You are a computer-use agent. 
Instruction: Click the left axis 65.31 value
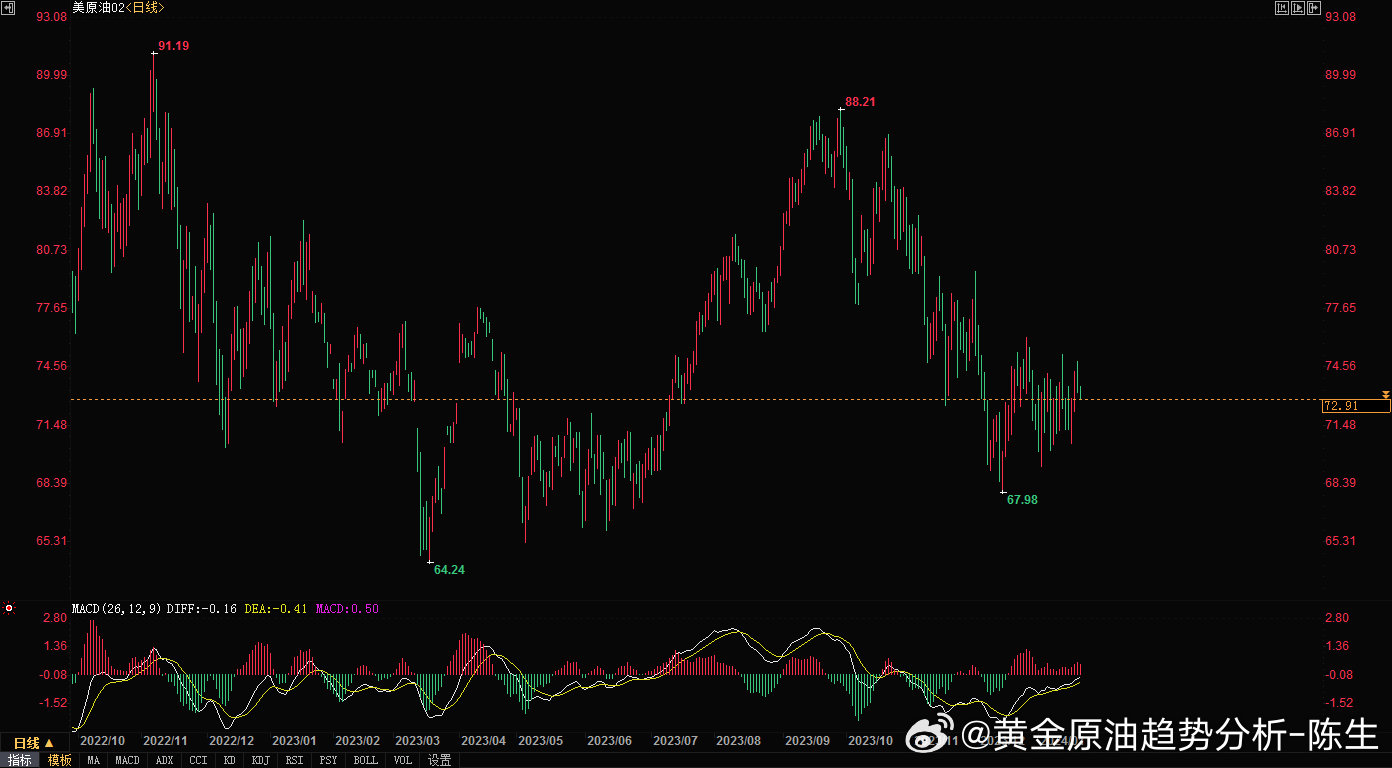click(x=51, y=541)
